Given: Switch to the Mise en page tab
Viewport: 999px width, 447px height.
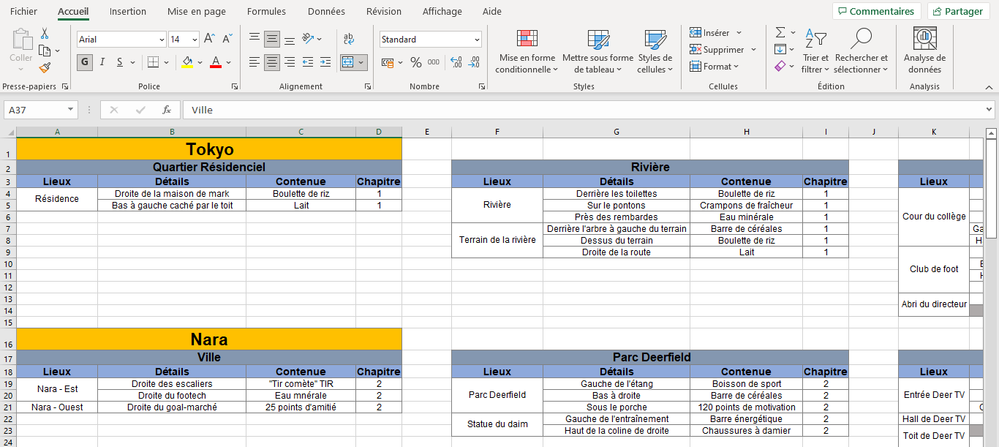Looking at the screenshot, I should point(196,11).
